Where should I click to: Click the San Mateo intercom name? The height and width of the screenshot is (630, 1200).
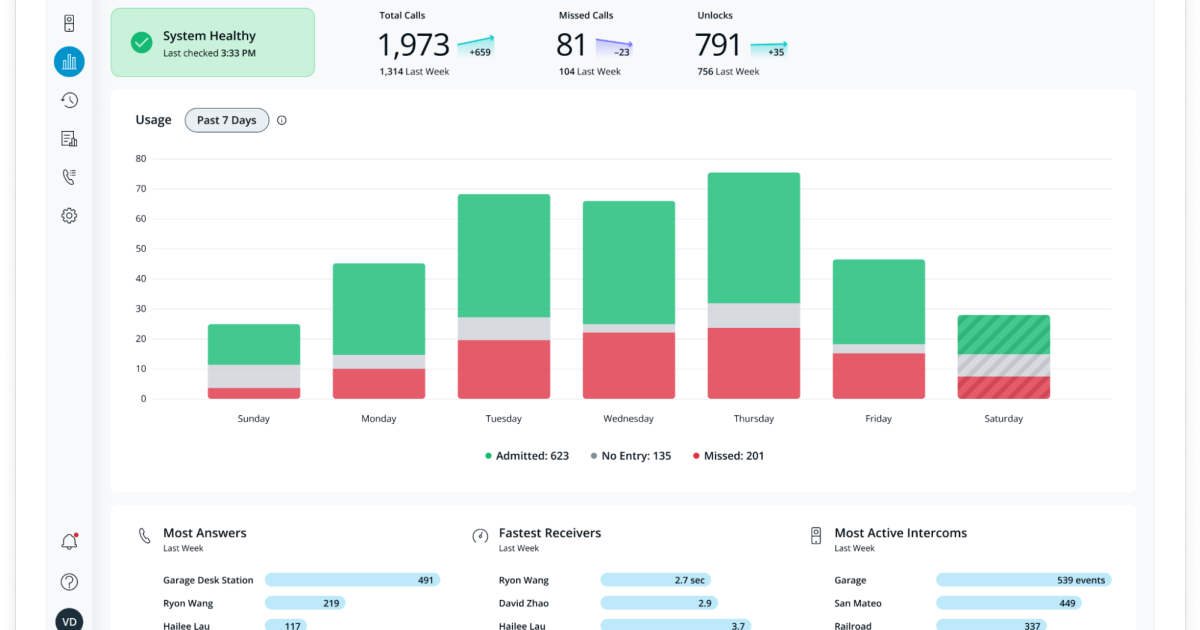857,603
